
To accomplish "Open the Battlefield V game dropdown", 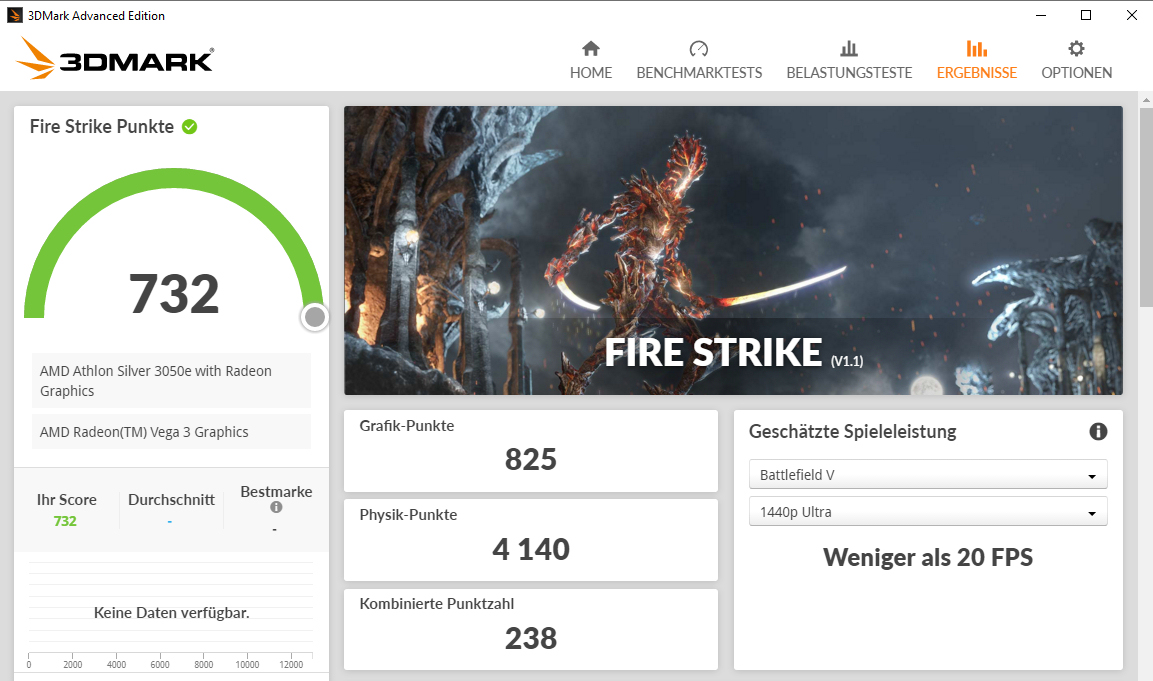I will click(x=928, y=474).
